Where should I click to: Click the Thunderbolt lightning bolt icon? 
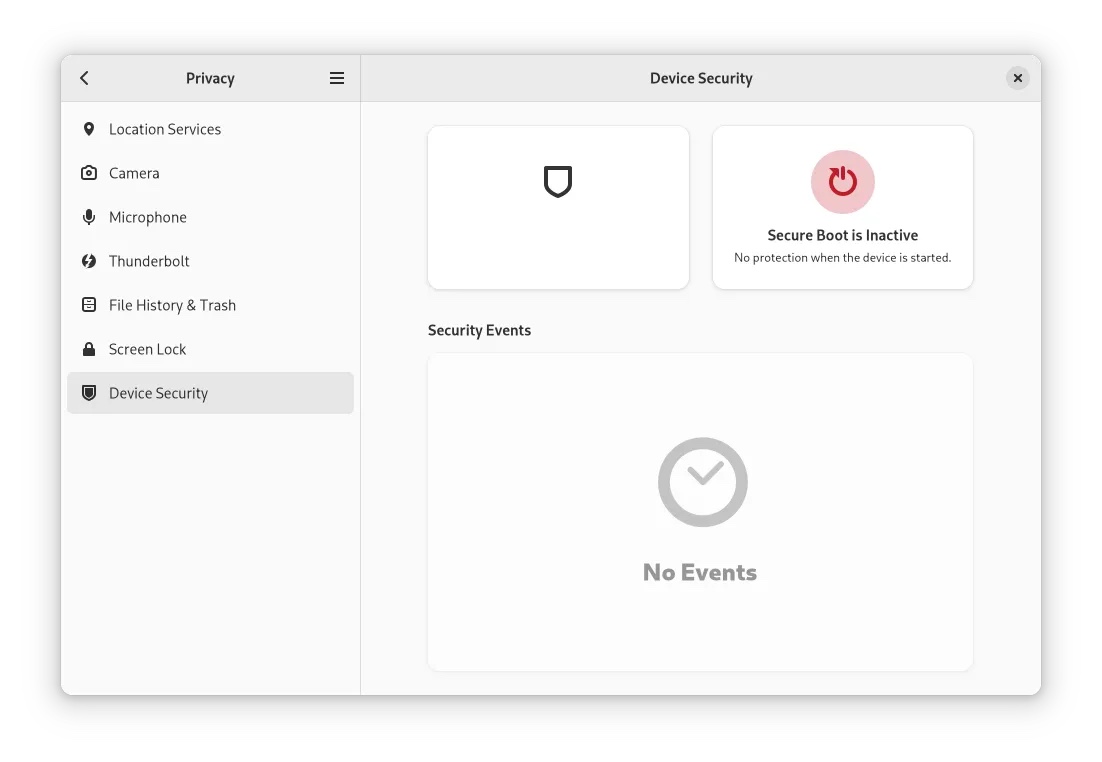89,261
